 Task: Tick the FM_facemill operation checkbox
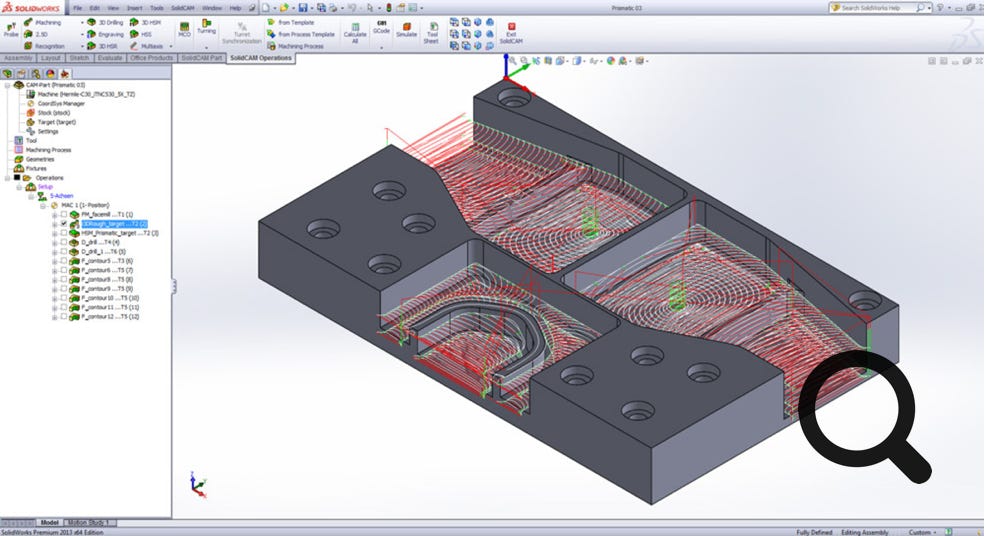[x=64, y=215]
